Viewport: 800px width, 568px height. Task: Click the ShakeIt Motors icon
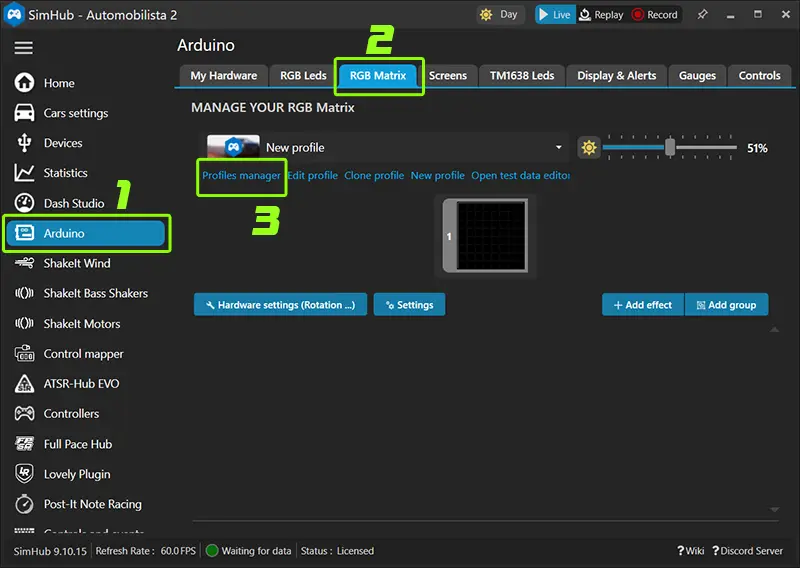(x=24, y=323)
